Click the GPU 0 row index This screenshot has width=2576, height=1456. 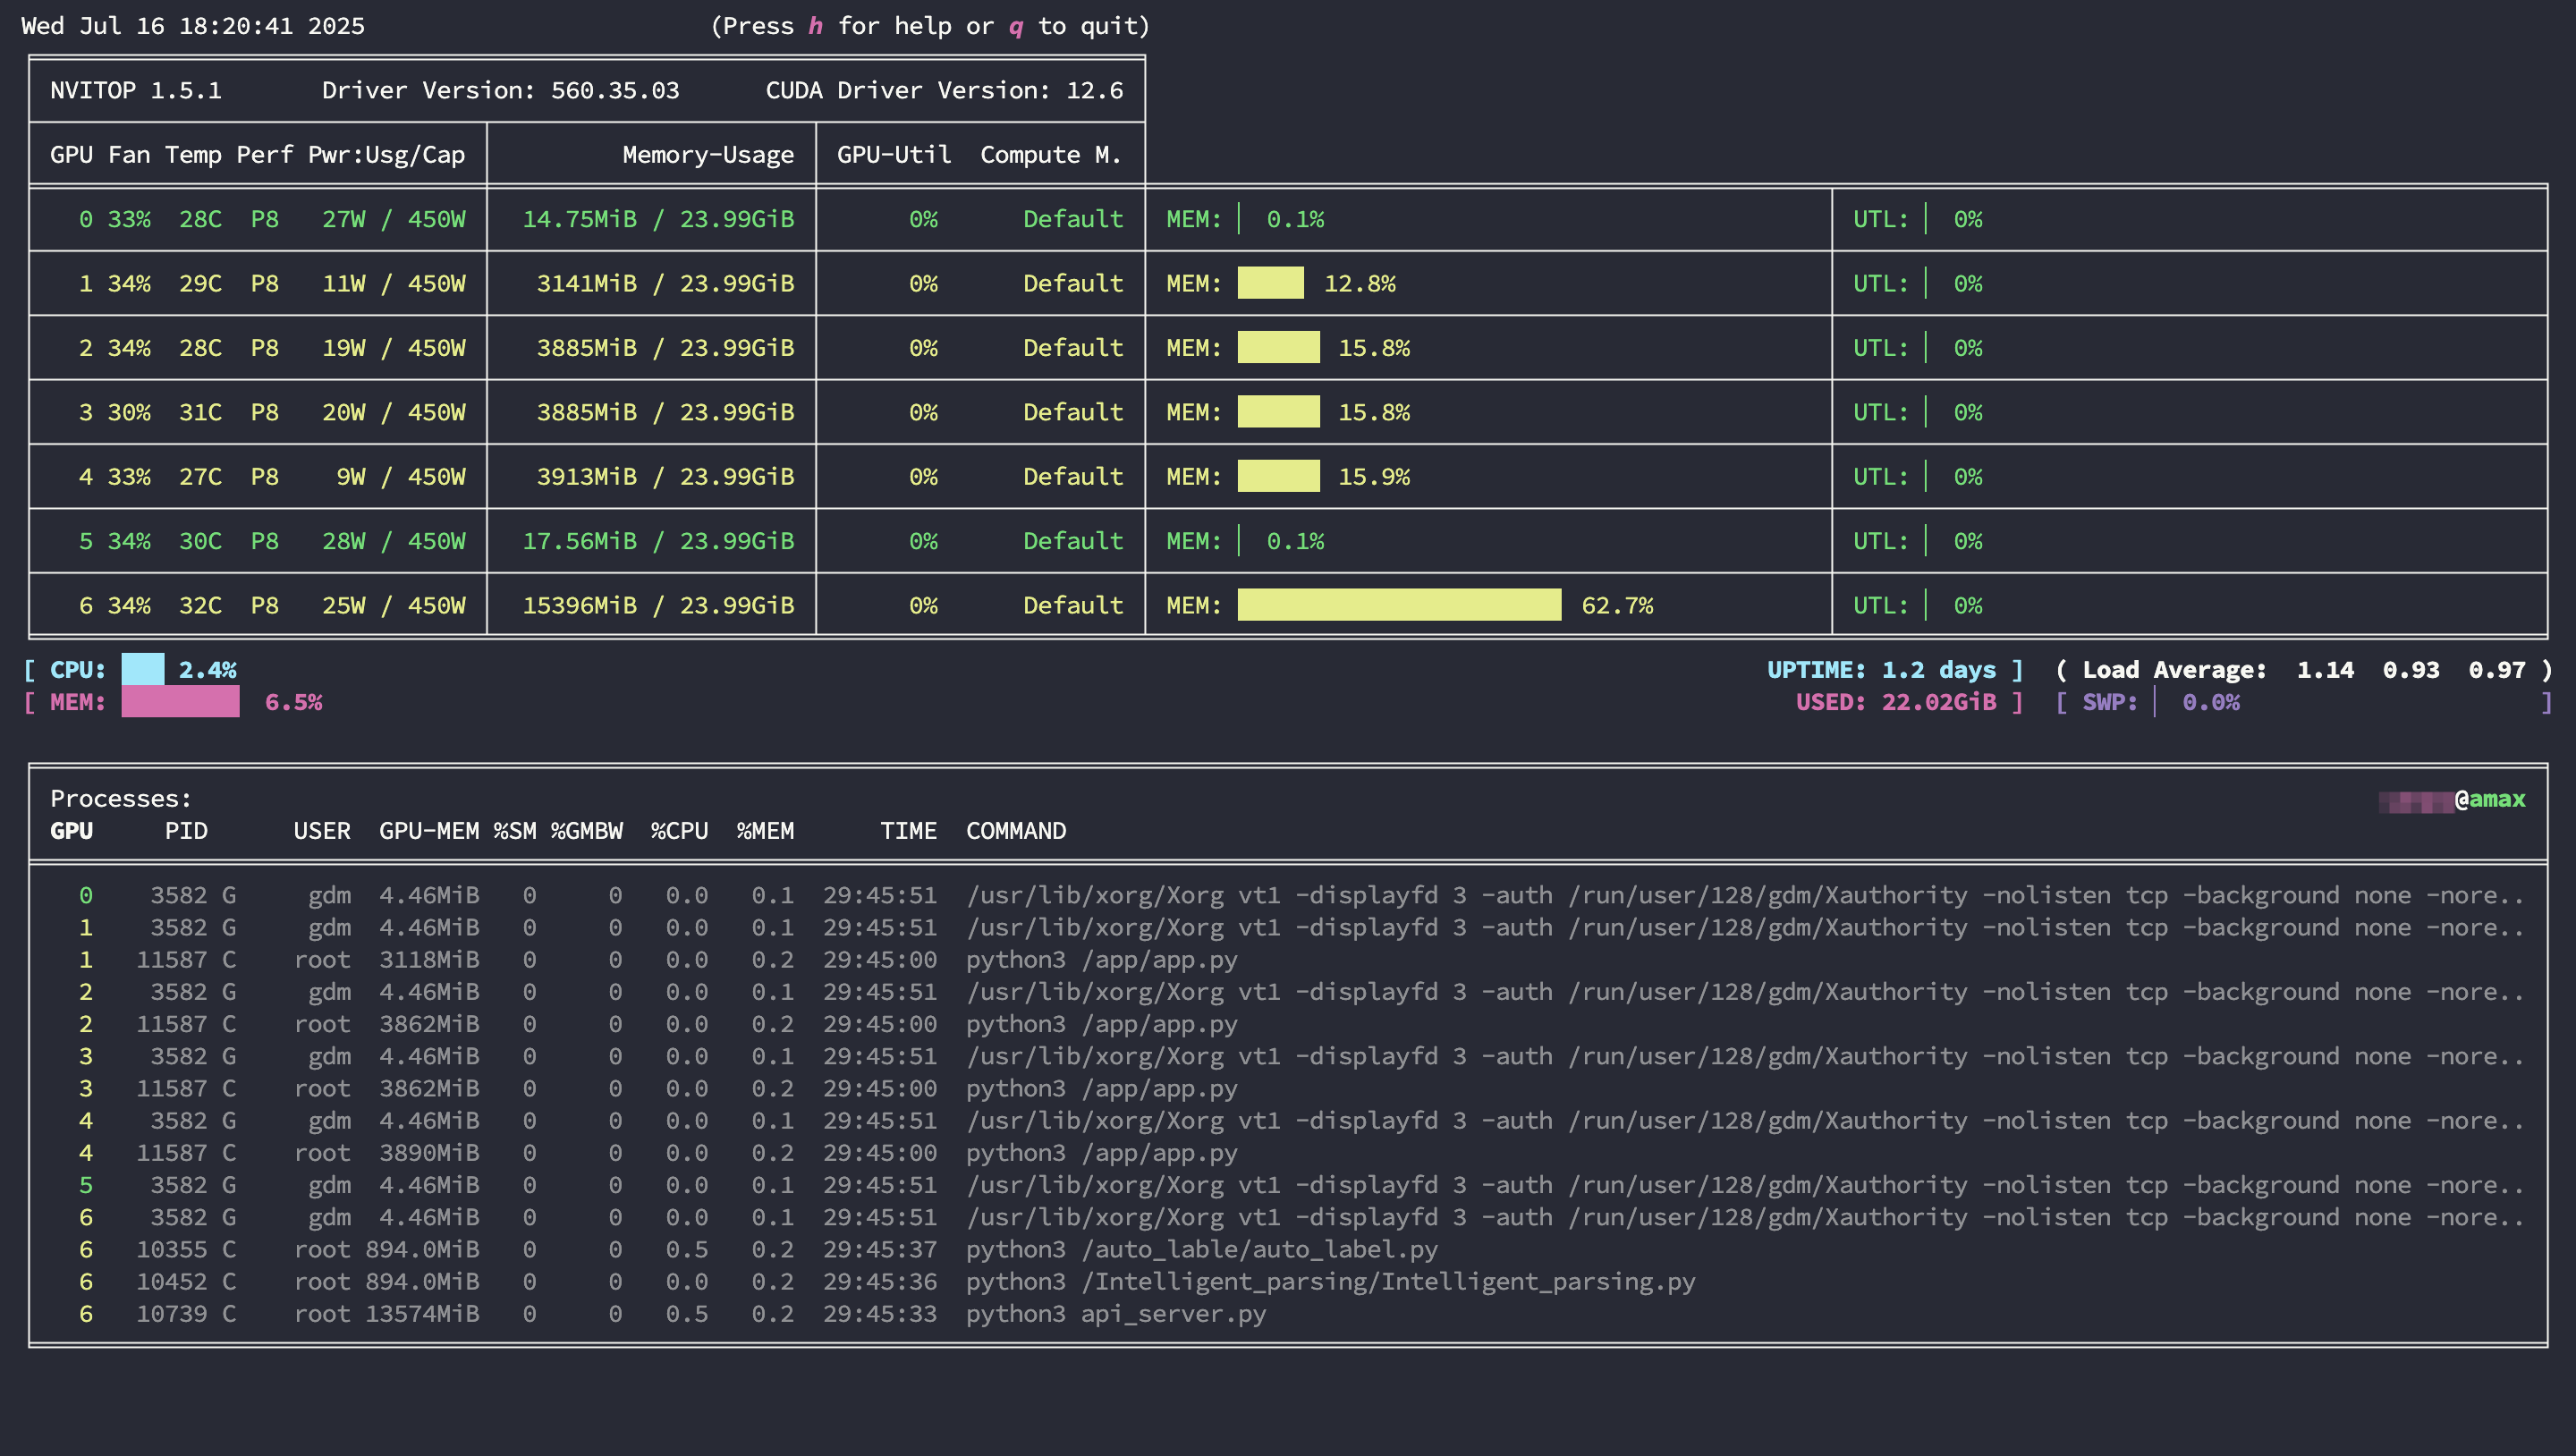click(x=85, y=219)
